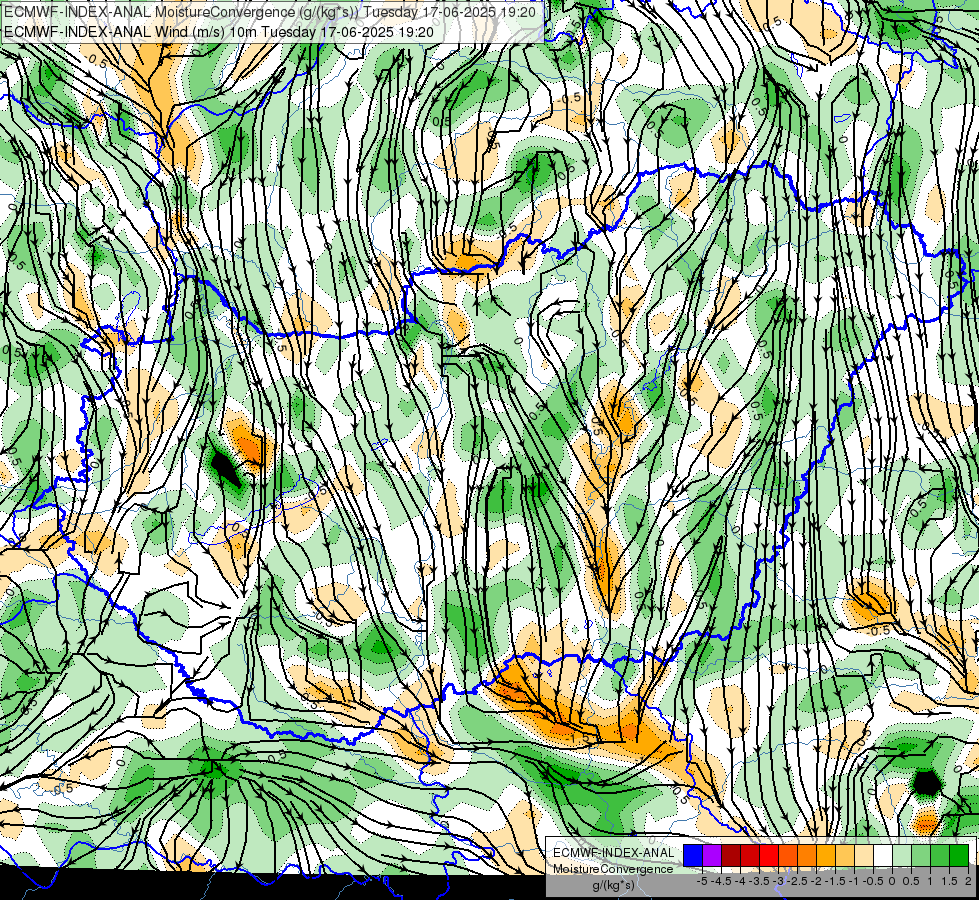979x900 pixels.
Task: Click the legend scale's -1.5 tick label
Action: [835, 881]
